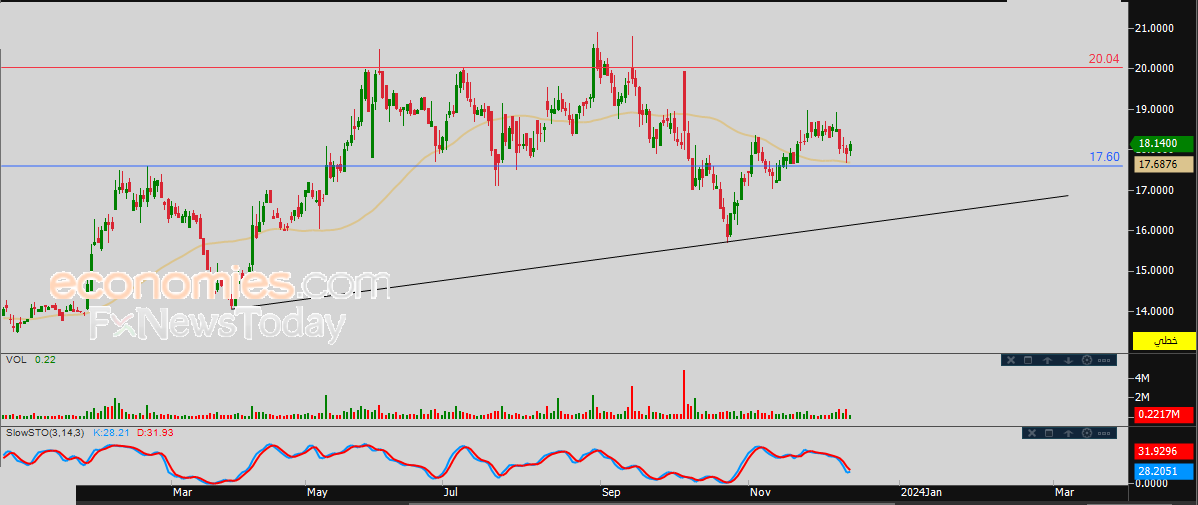Click the 2024Jan date axis label
Image resolution: width=1198 pixels, height=505 pixels.
[x=921, y=492]
